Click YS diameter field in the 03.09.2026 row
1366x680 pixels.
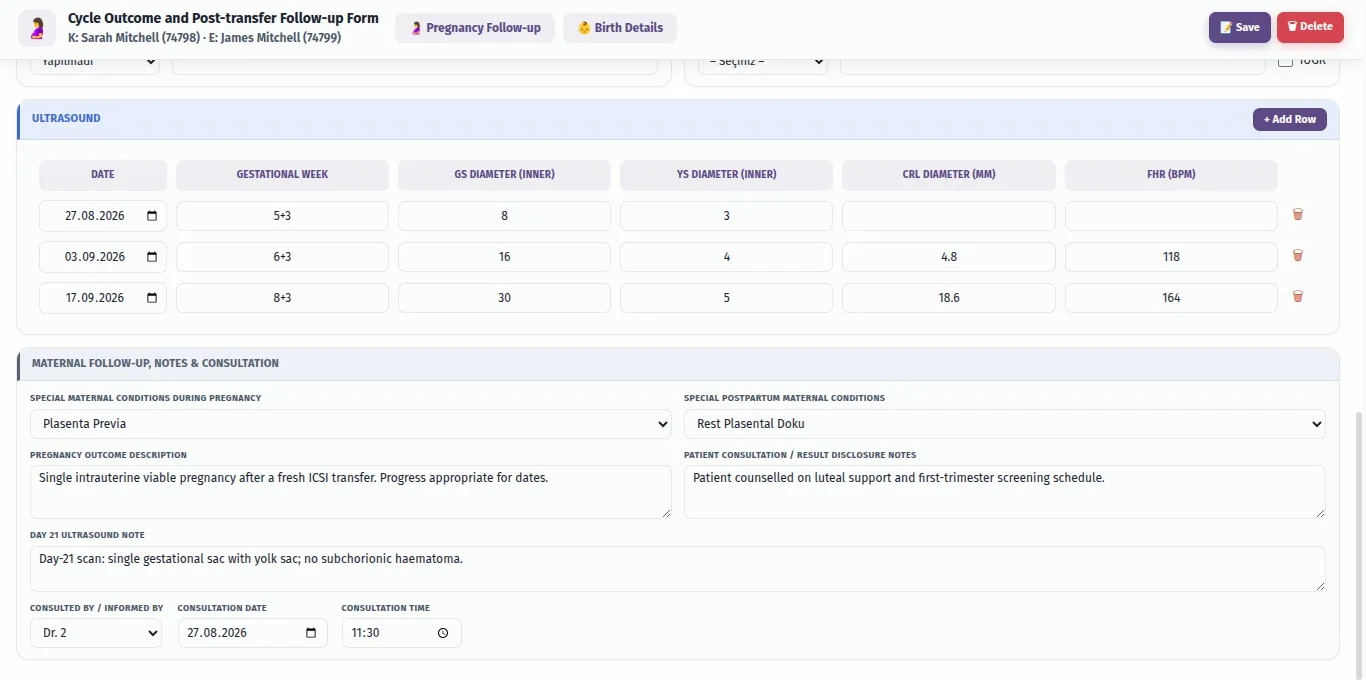pos(726,257)
